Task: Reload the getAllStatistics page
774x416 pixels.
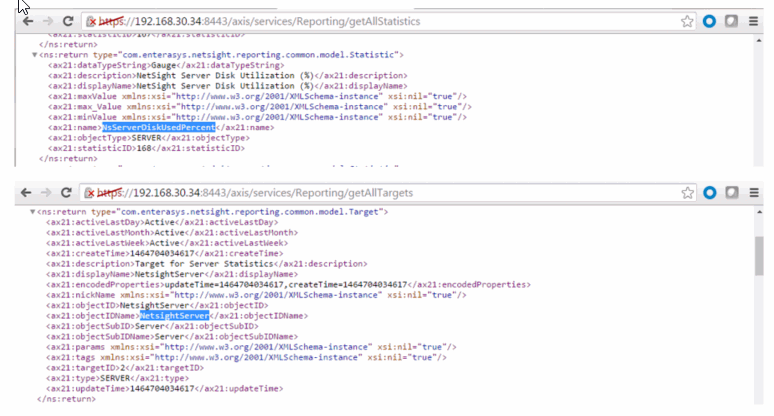Action: (x=68, y=21)
